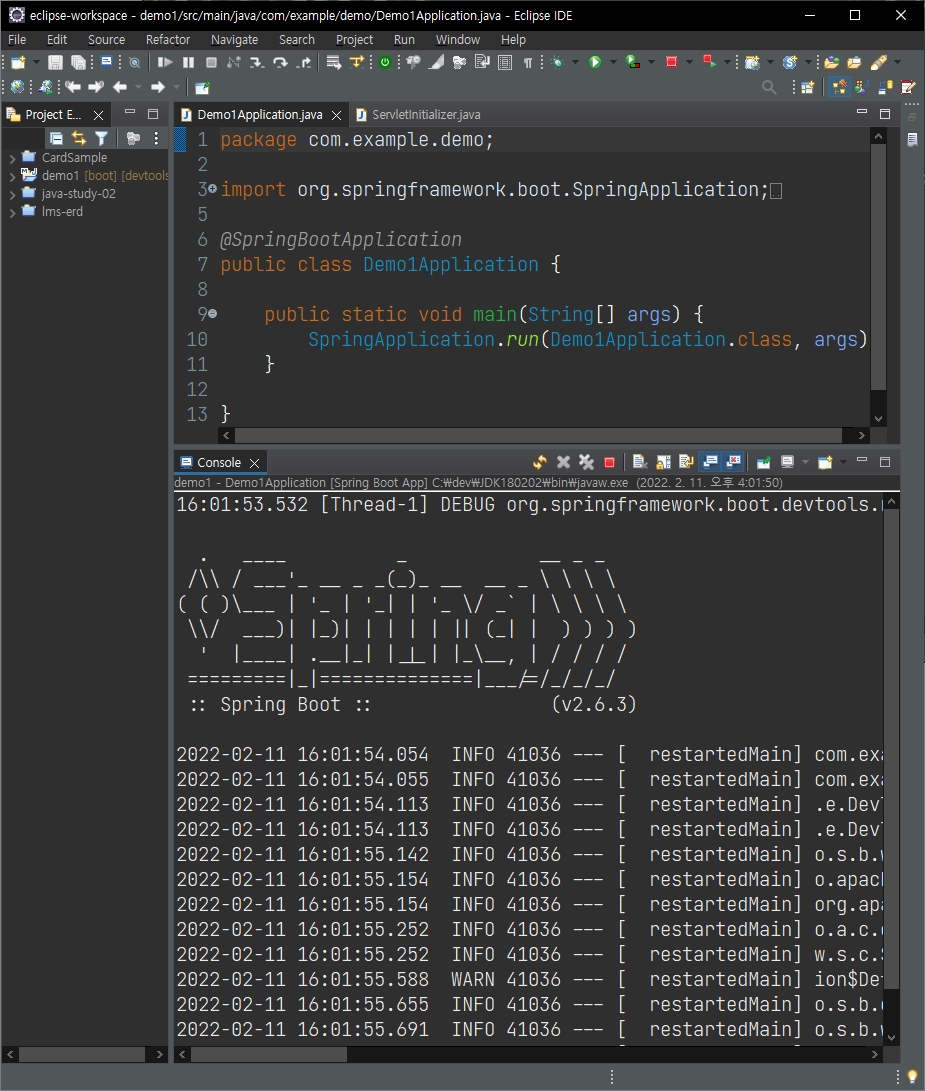The width and height of the screenshot is (925, 1091).
Task: Expand the lms-erd project node
Action: pos(12,212)
